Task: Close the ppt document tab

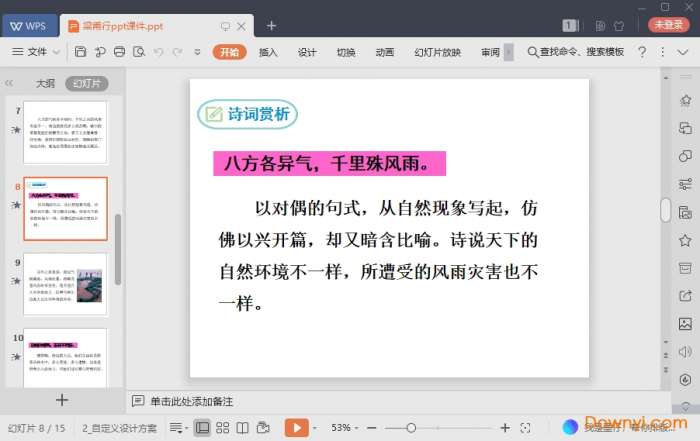Action: (x=241, y=26)
